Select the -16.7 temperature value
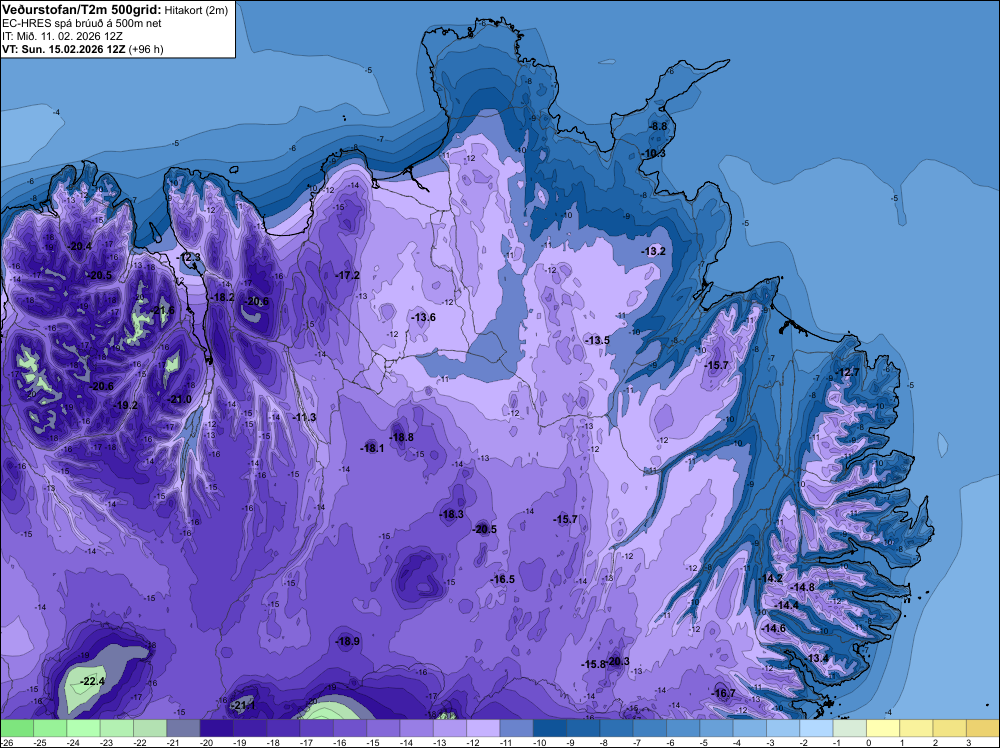 [724, 693]
